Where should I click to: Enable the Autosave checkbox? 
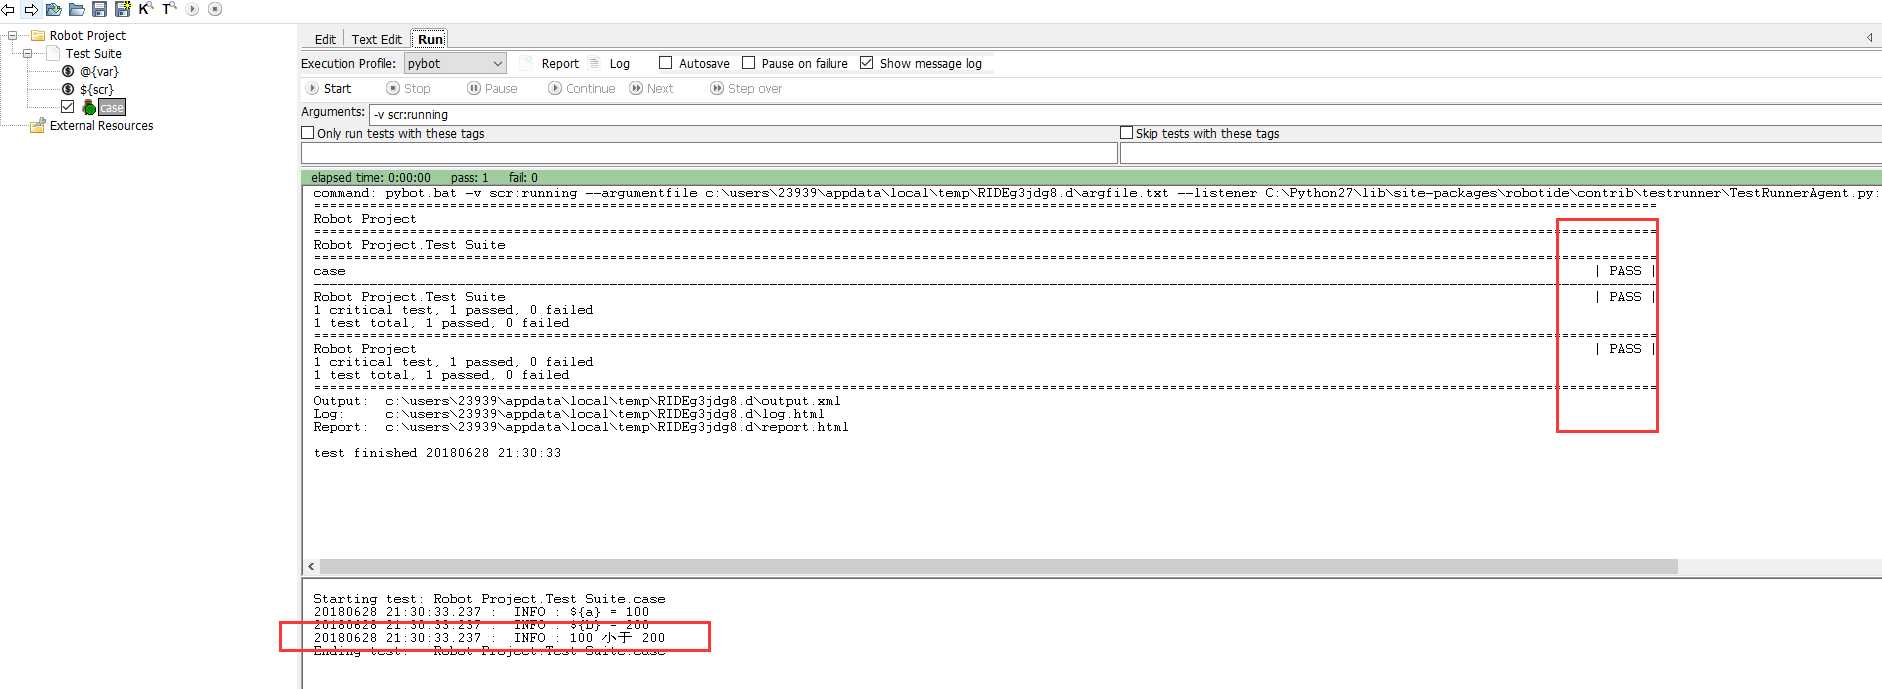click(665, 63)
